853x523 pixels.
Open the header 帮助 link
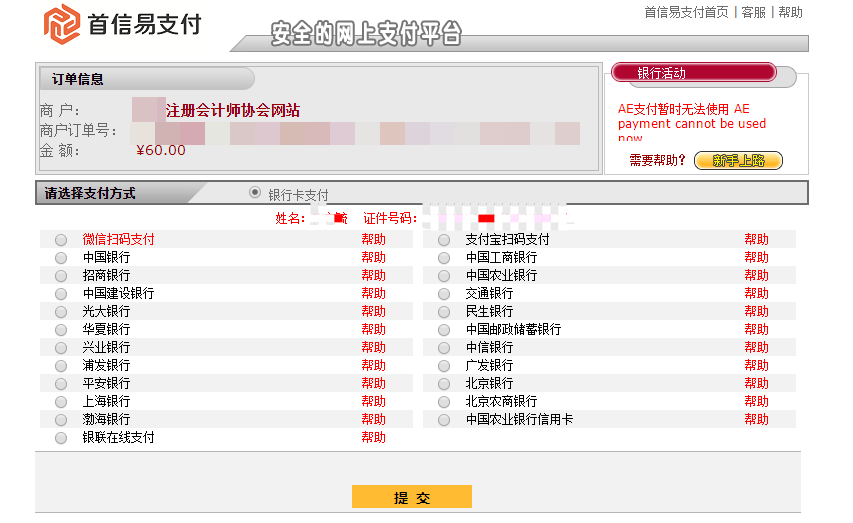(790, 12)
